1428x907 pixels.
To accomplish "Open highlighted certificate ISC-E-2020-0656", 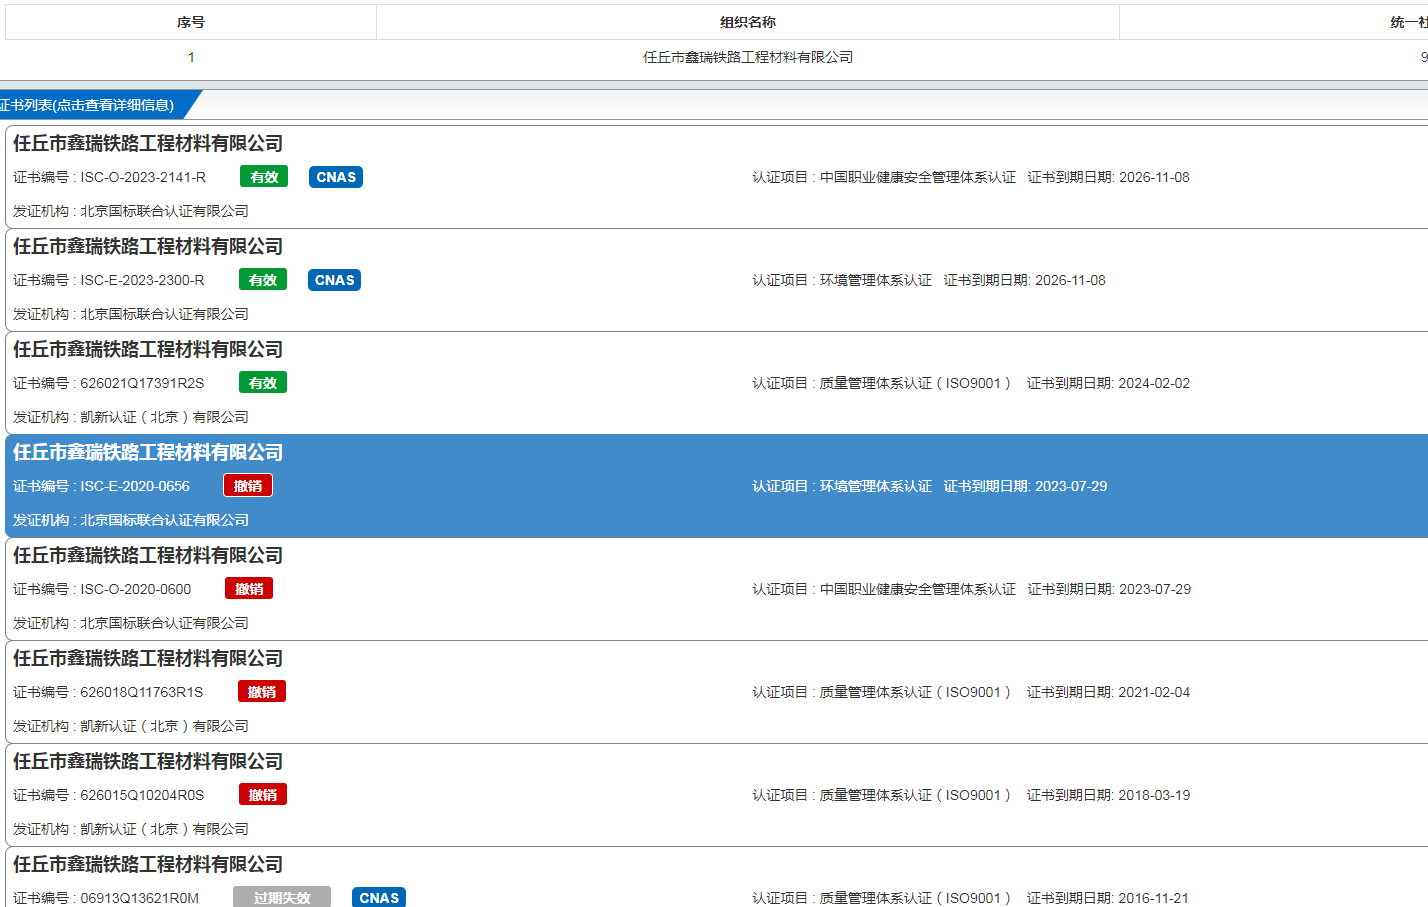I will (x=716, y=486).
